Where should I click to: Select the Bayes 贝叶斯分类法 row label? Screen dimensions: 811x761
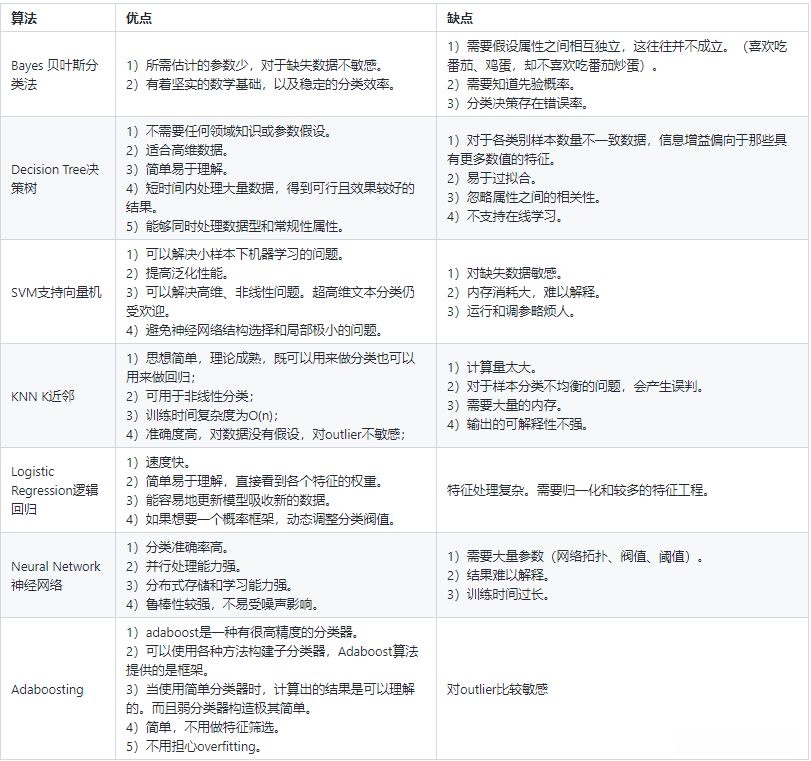pyautogui.click(x=55, y=73)
